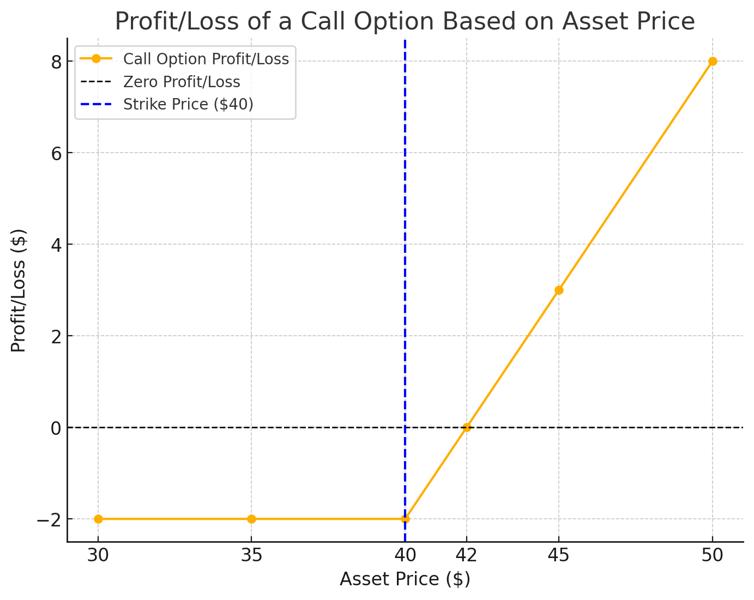
Task: Click the chart title text
Action: [404, 21]
